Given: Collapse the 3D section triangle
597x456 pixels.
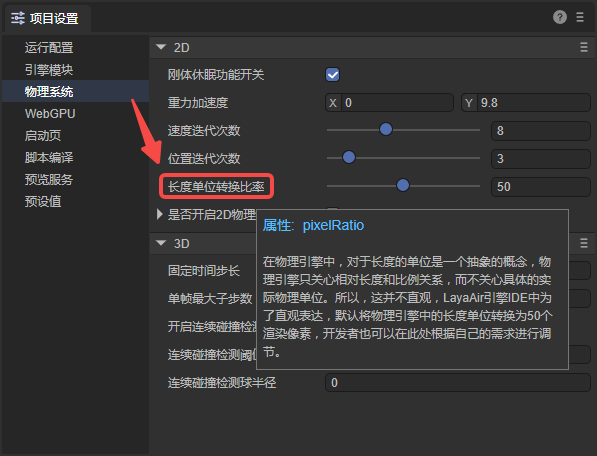Looking at the screenshot, I should coord(161,243).
